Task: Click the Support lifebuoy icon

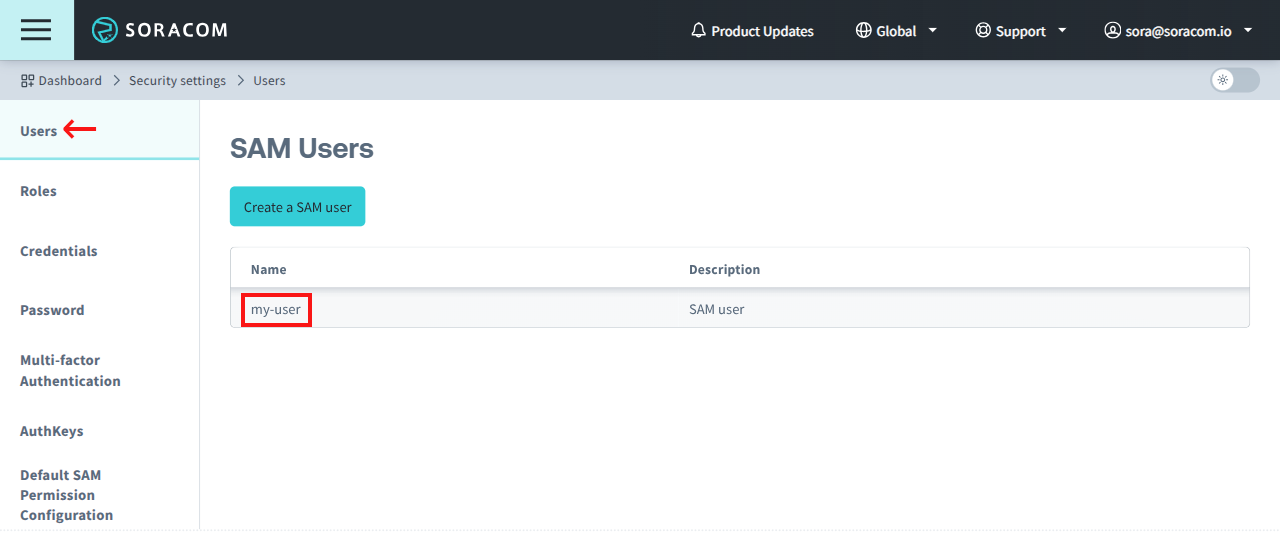Action: [983, 31]
